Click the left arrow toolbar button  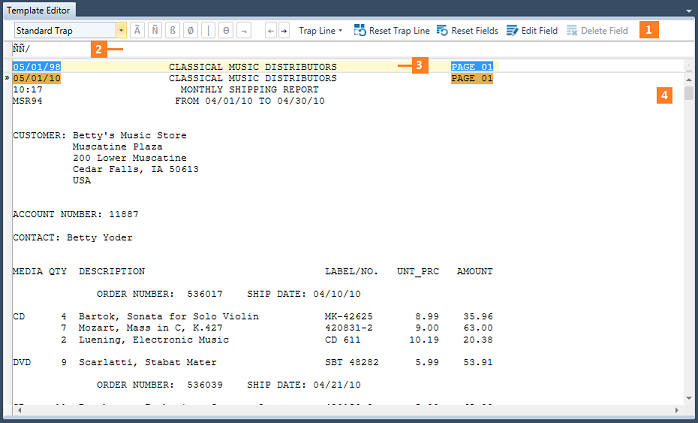[x=270, y=31]
